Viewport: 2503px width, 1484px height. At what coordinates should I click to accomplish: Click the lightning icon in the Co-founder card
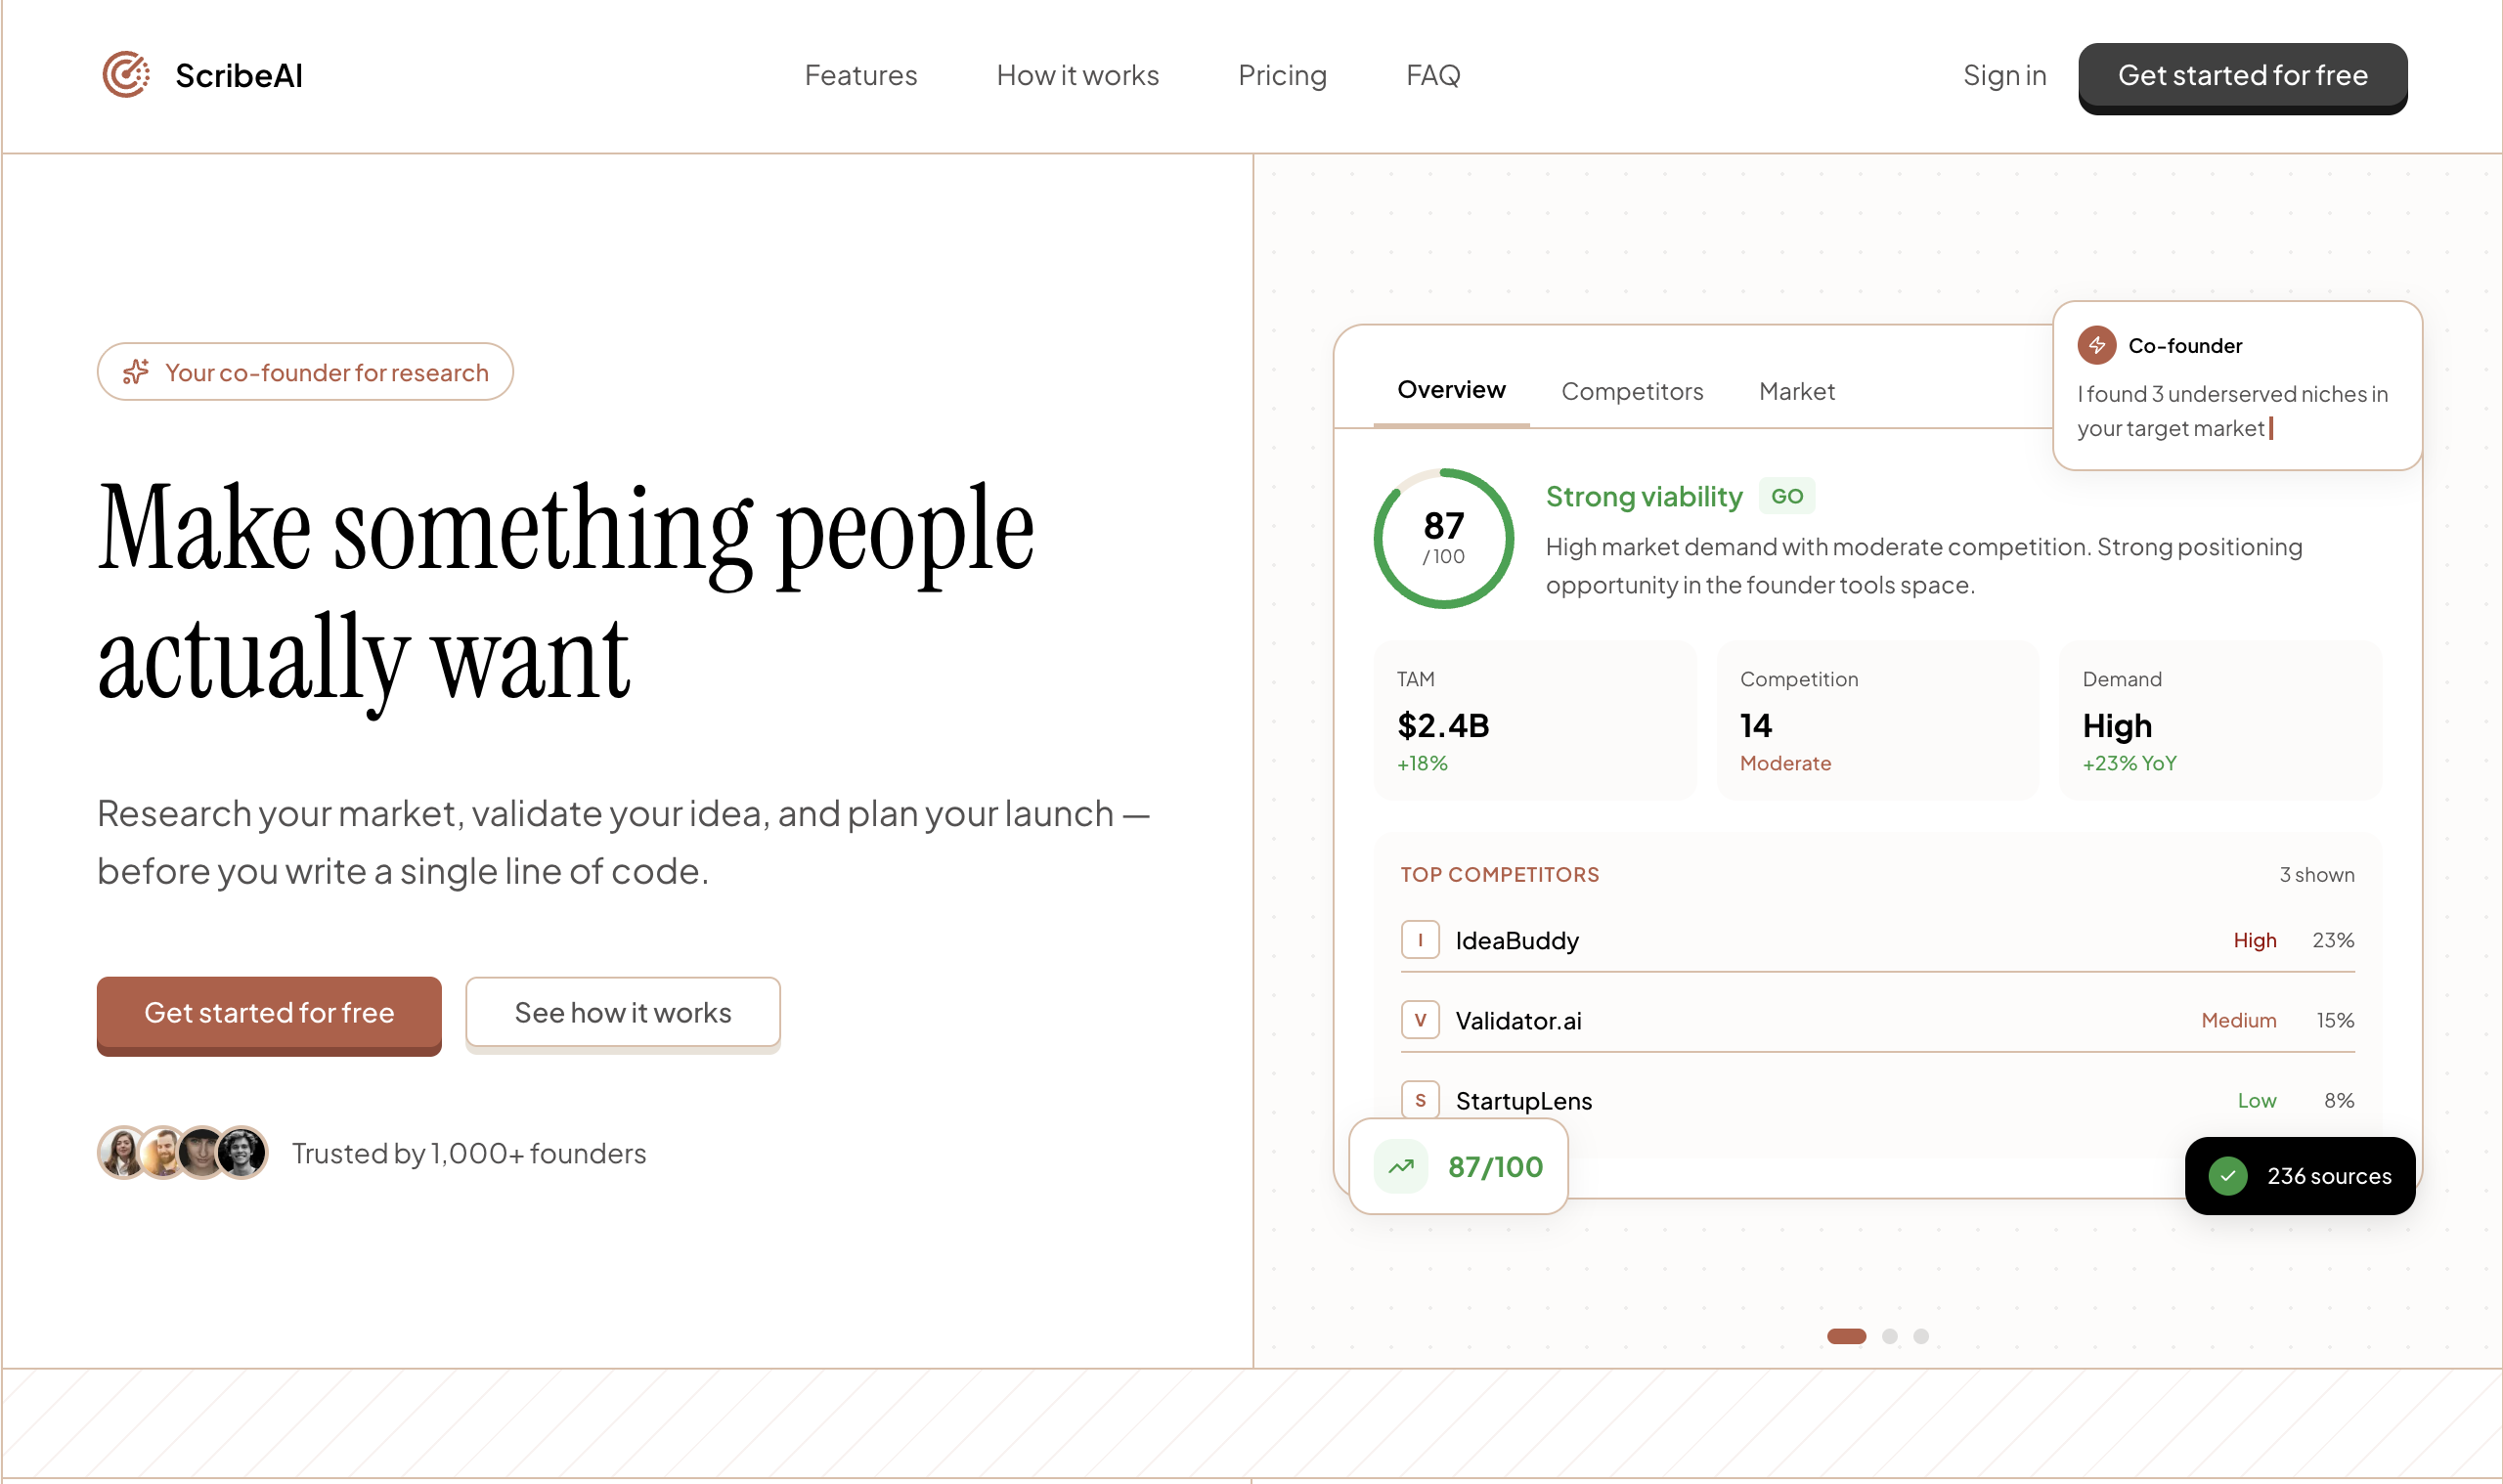(2097, 345)
